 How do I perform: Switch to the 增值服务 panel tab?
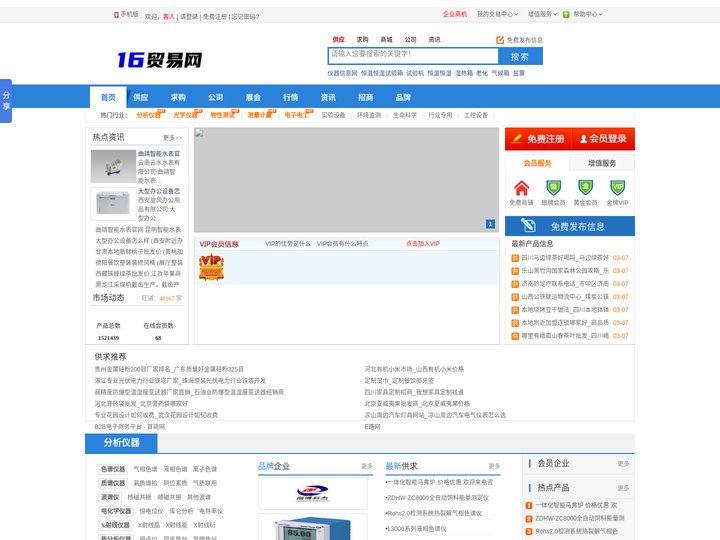pos(602,163)
